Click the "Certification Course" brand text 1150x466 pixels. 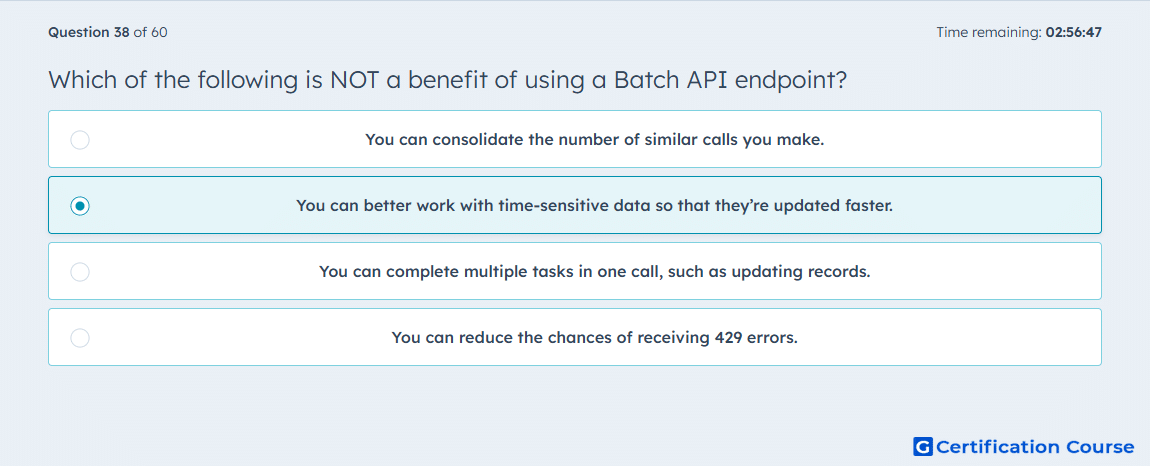[1035, 447]
